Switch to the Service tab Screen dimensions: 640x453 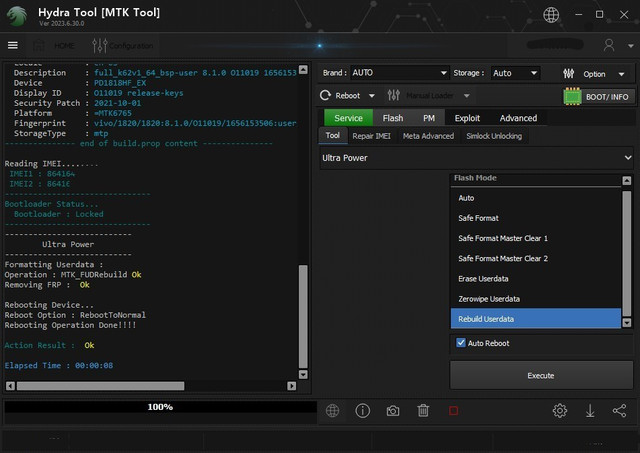tap(348, 118)
